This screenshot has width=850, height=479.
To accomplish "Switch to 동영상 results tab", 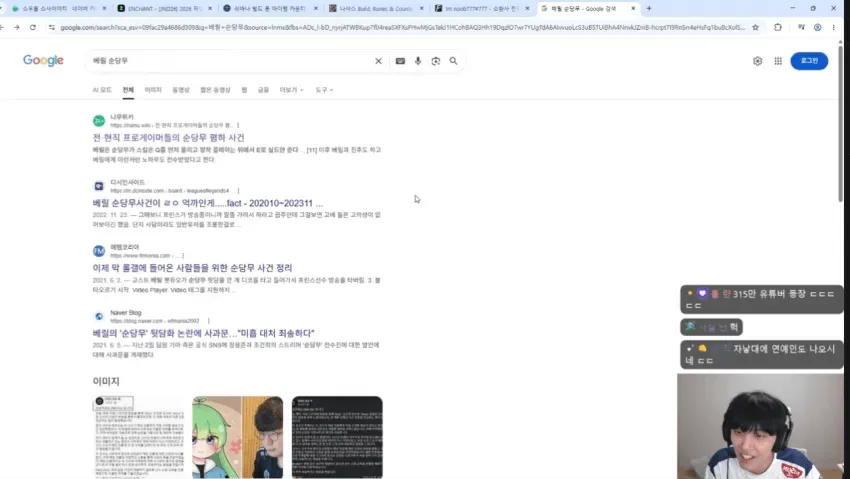I will pyautogui.click(x=181, y=90).
